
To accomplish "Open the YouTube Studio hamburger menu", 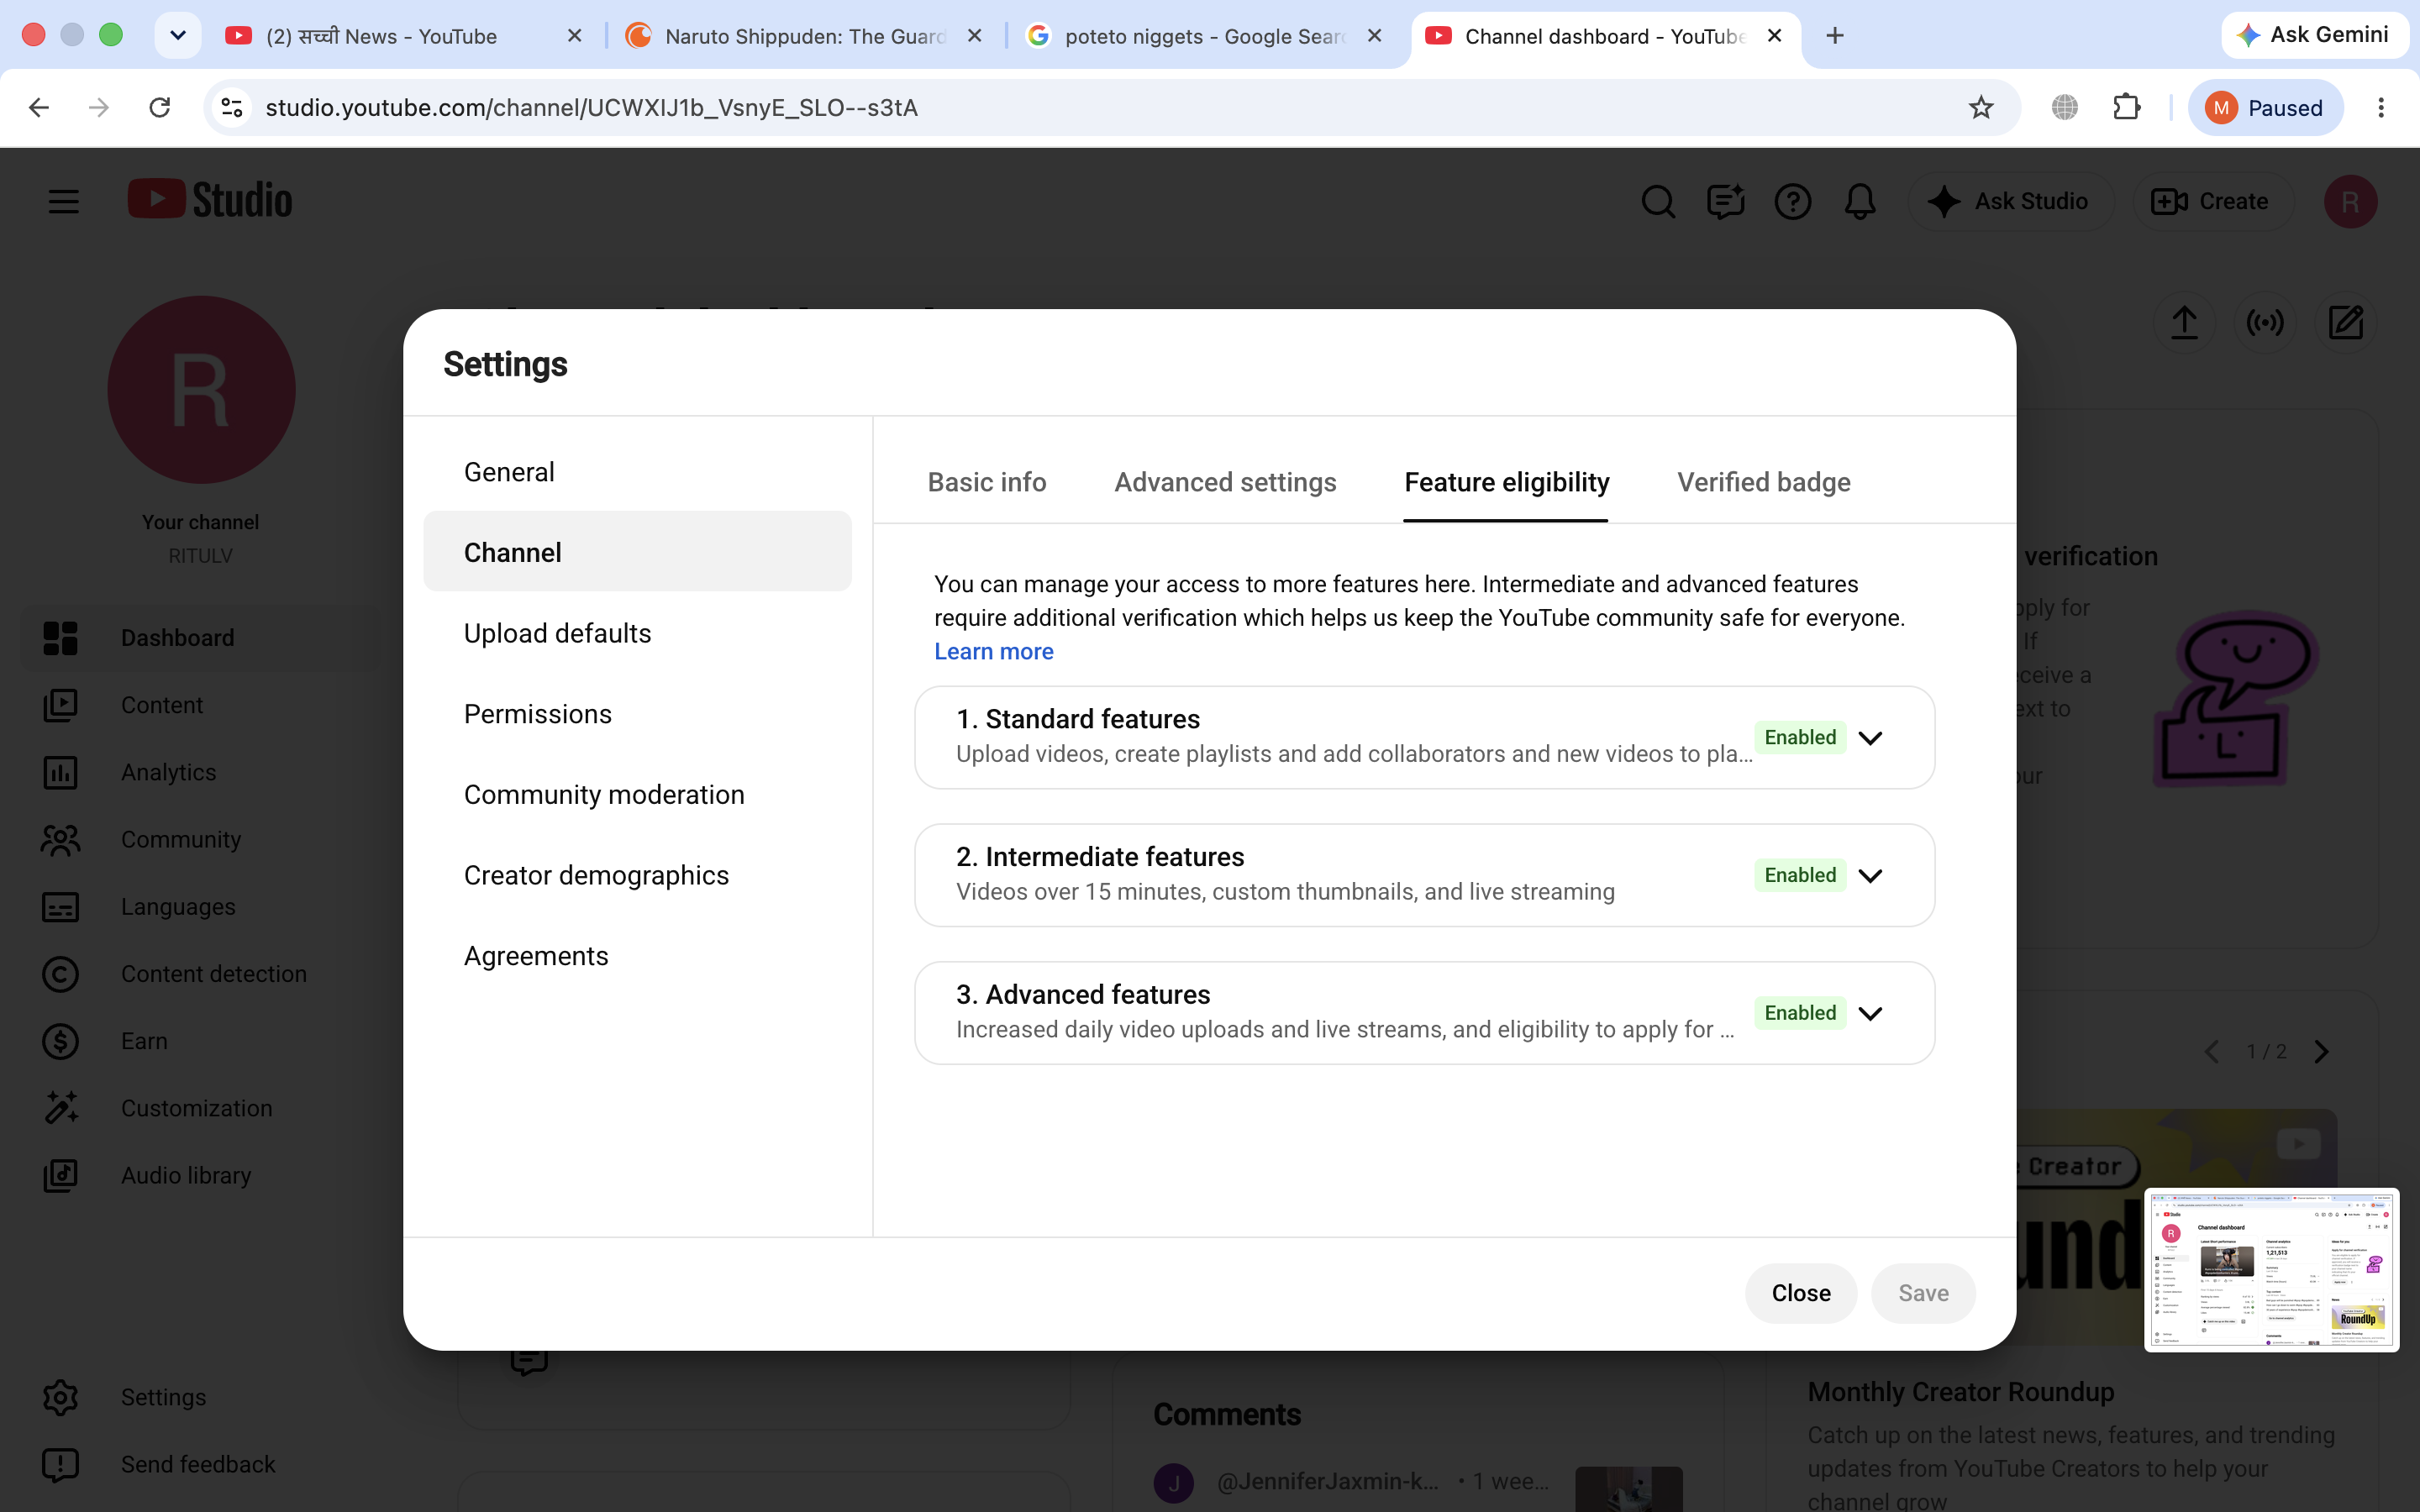I will (x=63, y=201).
